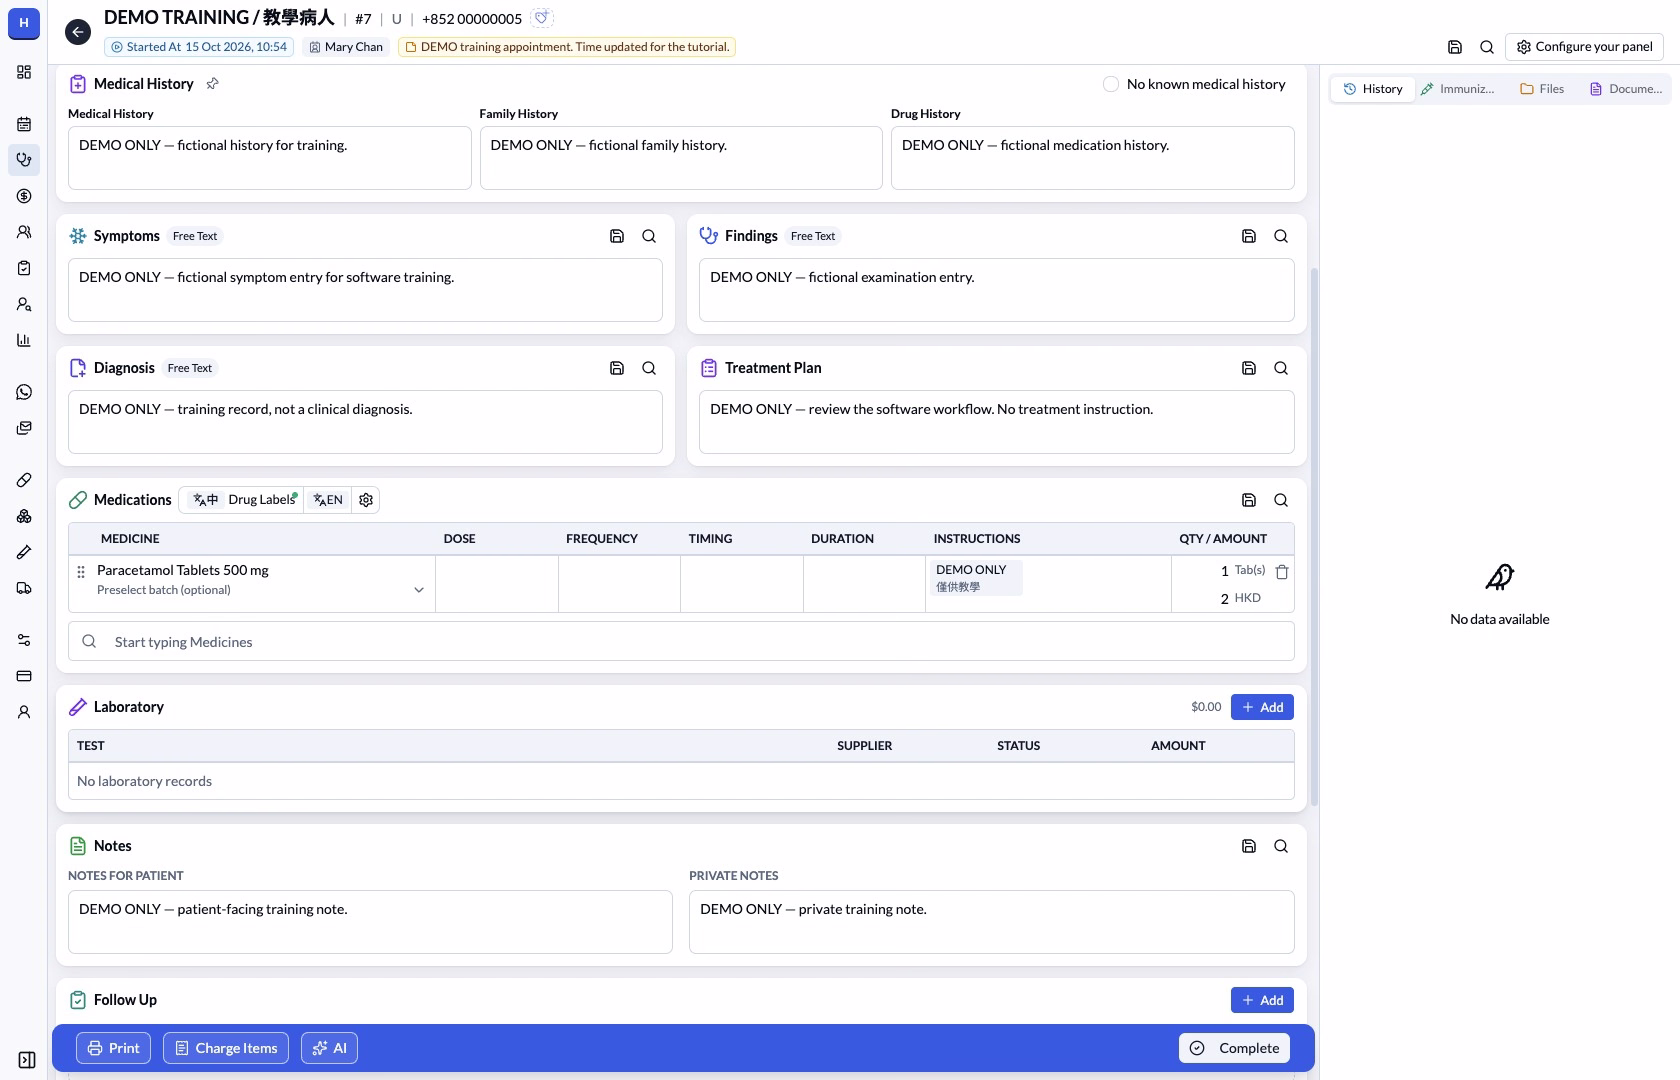
Task: Open the delivery truck icon in the sidebar
Action: click(x=24, y=588)
